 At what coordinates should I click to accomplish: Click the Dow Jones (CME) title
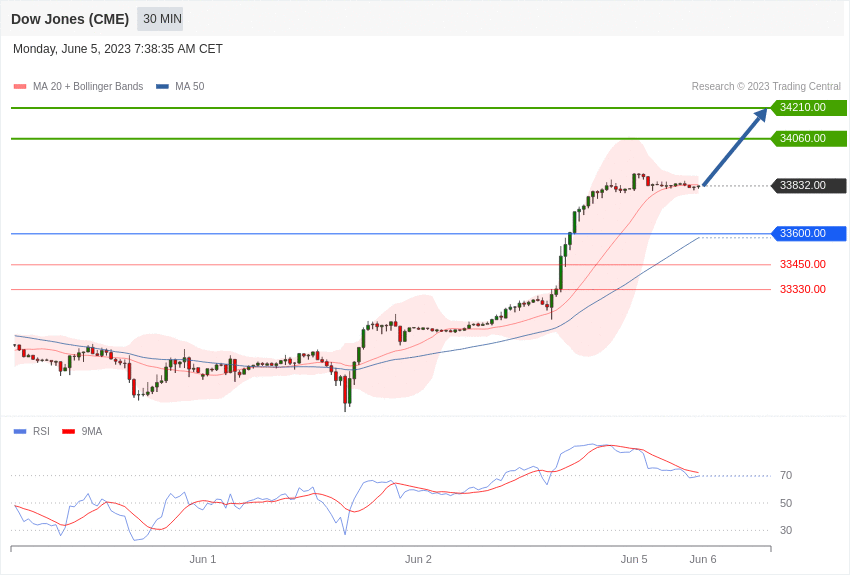[70, 19]
